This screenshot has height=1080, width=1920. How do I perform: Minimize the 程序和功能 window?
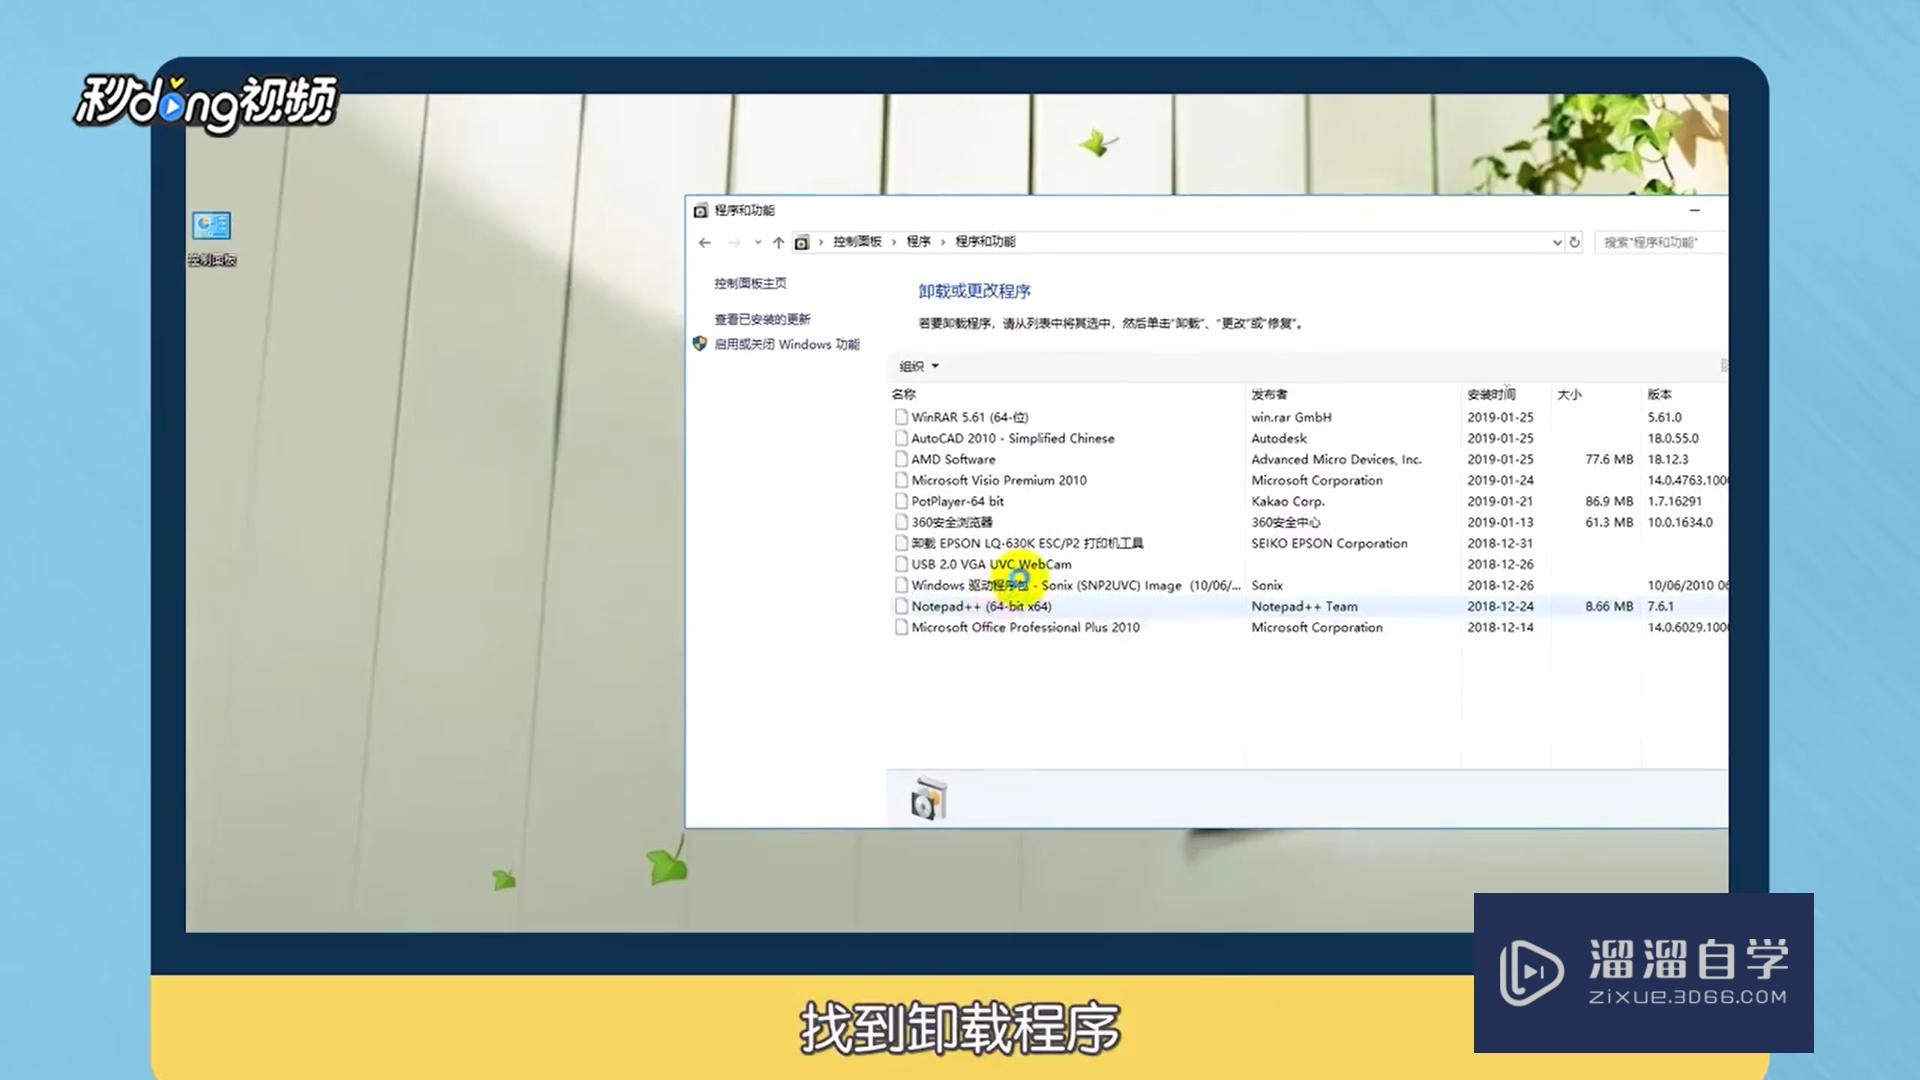click(x=1694, y=210)
